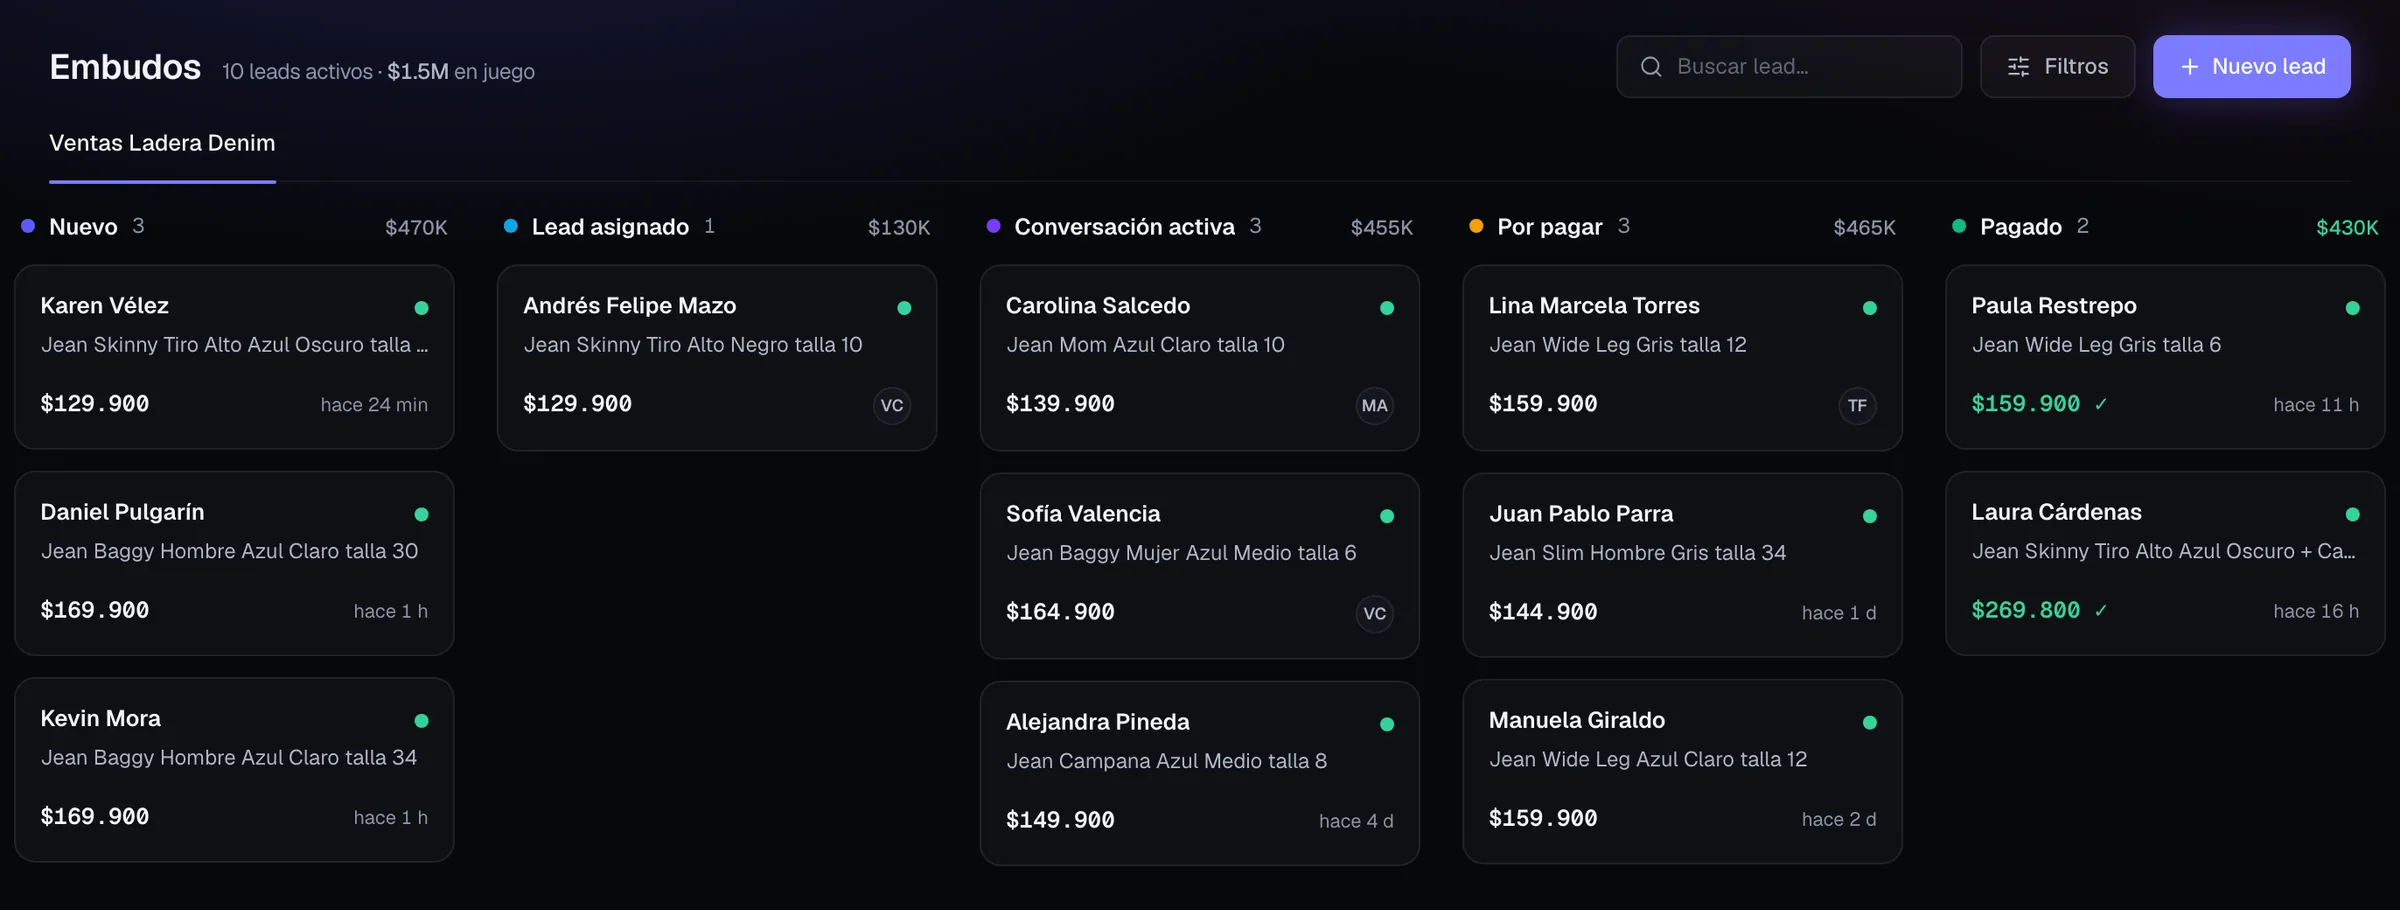Click 'Jean Campana Azul Medio talla 8' product text

point(1166,761)
